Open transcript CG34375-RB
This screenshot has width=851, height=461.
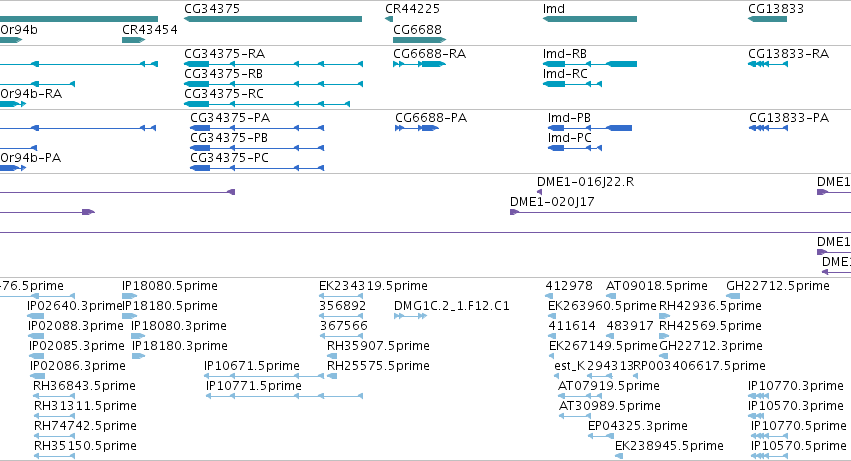pyautogui.click(x=224, y=74)
